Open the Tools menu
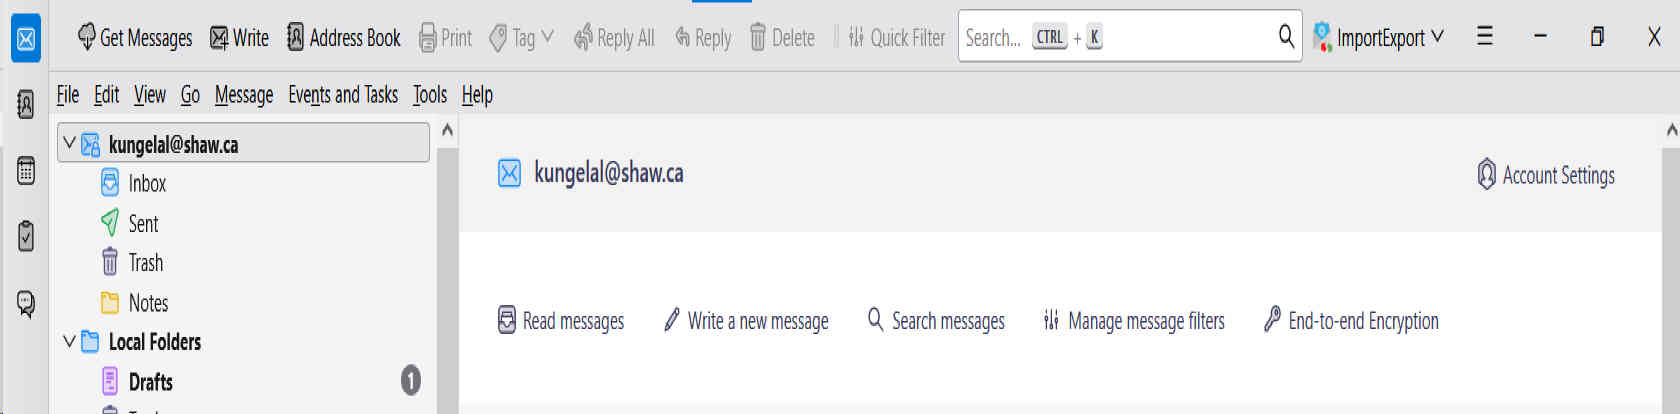Viewport: 1680px width, 414px height. pyautogui.click(x=430, y=95)
